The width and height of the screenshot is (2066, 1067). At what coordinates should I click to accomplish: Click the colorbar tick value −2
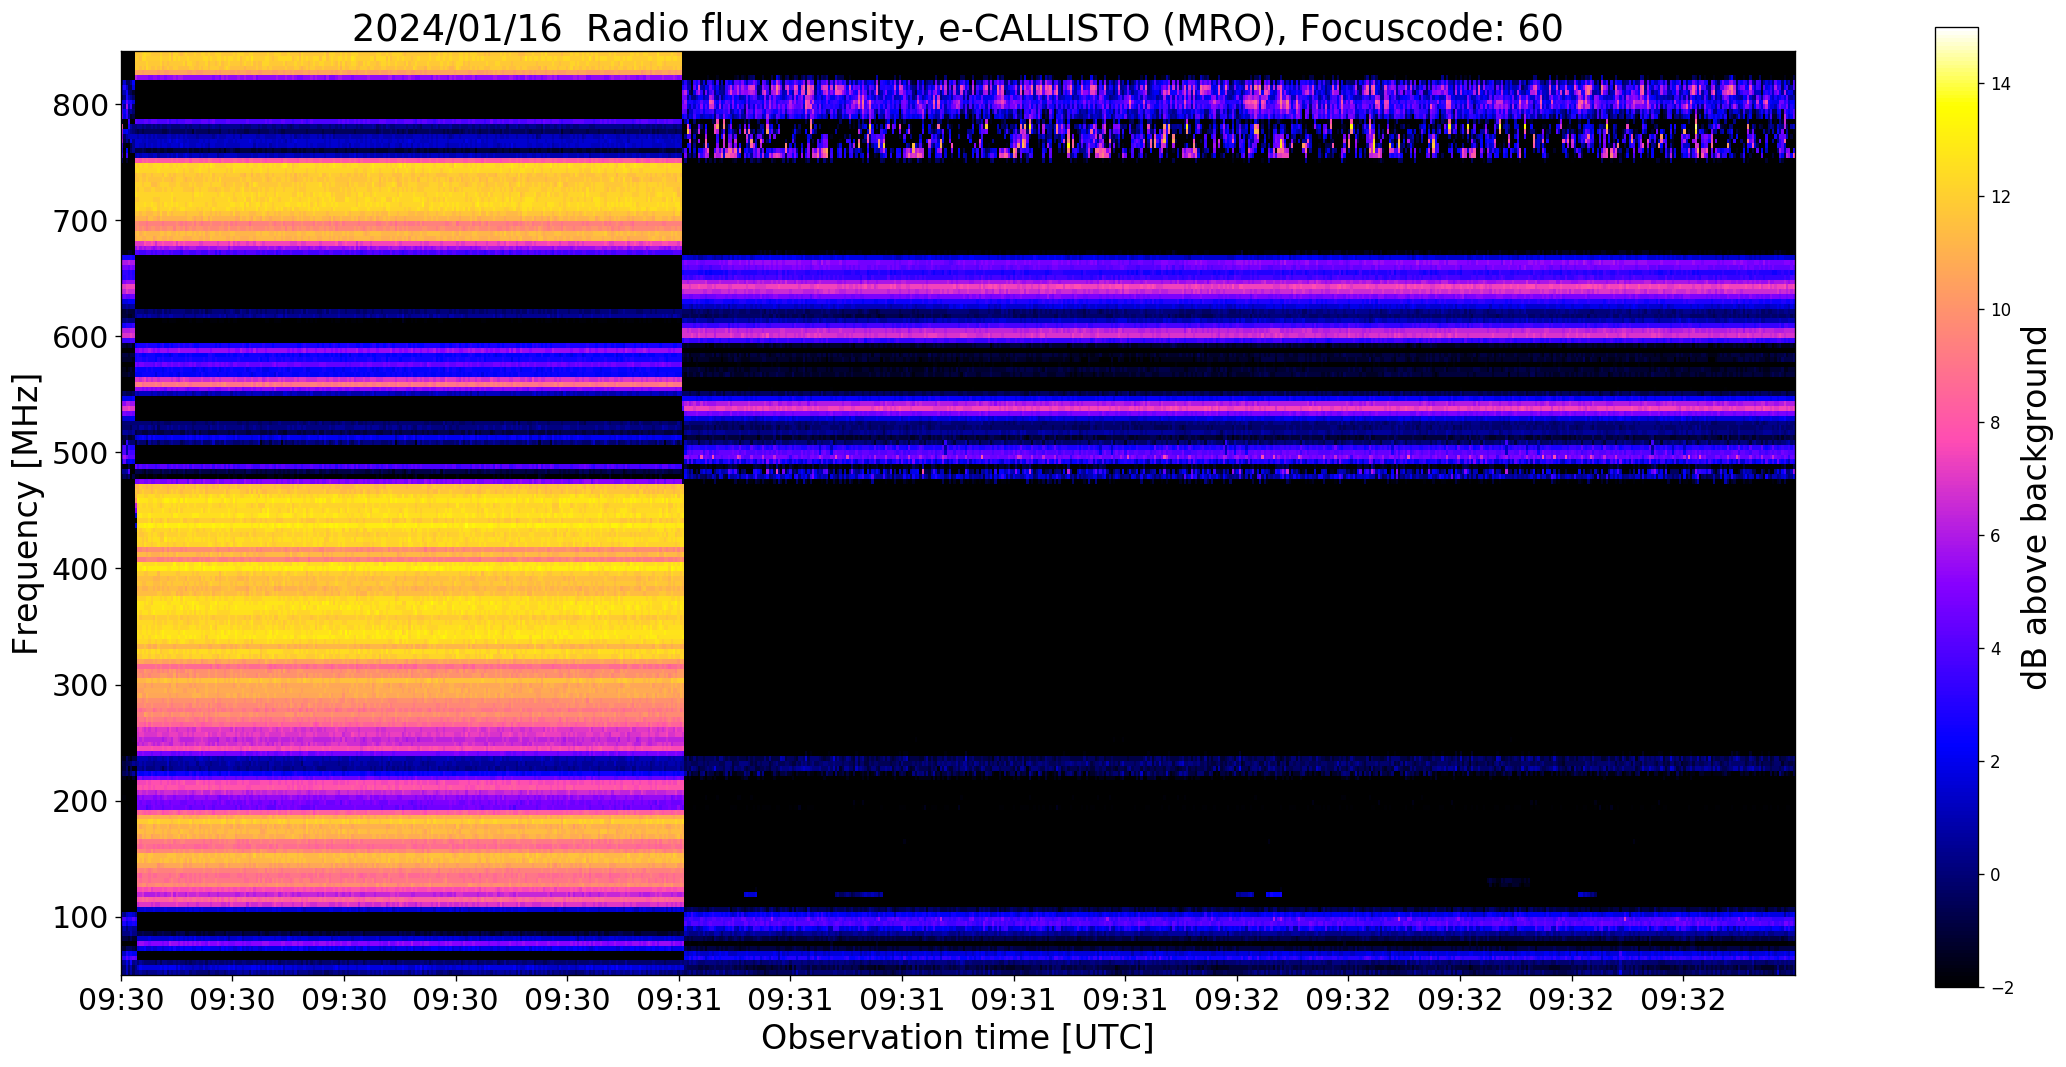pos(2000,988)
